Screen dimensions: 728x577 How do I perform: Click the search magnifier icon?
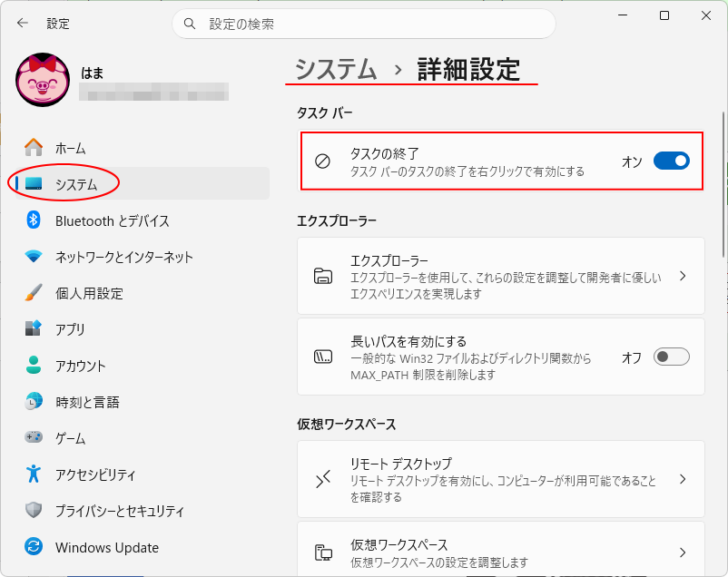(189, 23)
